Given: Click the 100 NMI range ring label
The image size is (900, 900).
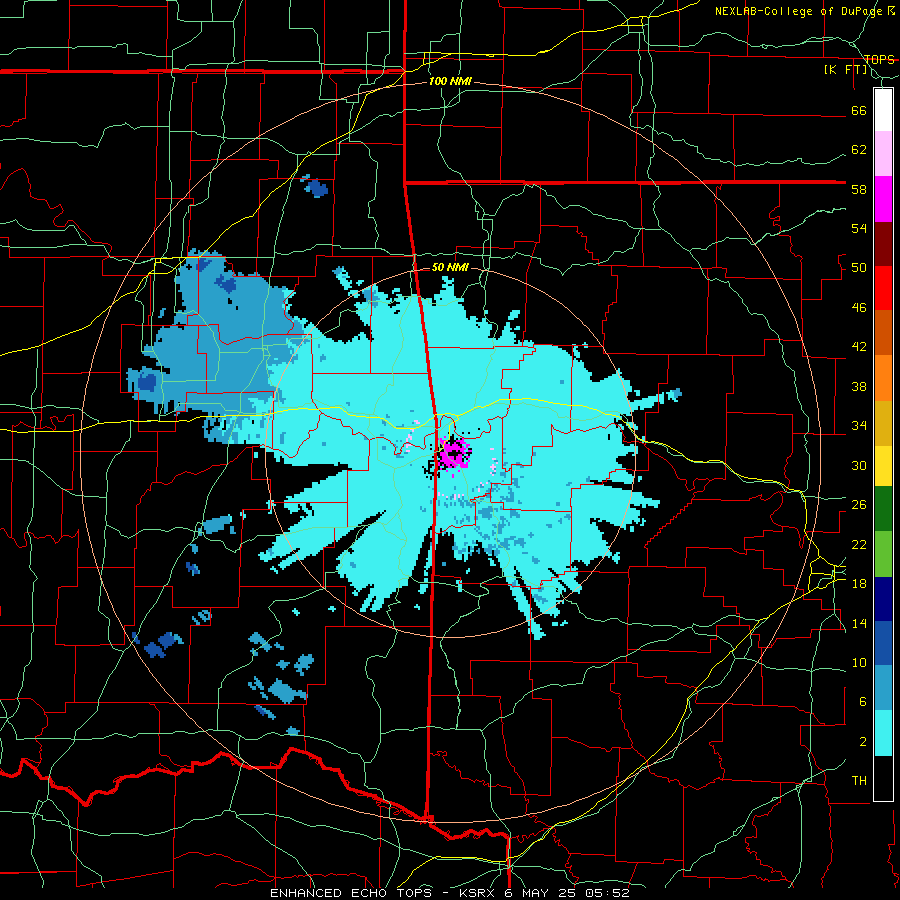Looking at the screenshot, I should click(x=450, y=82).
